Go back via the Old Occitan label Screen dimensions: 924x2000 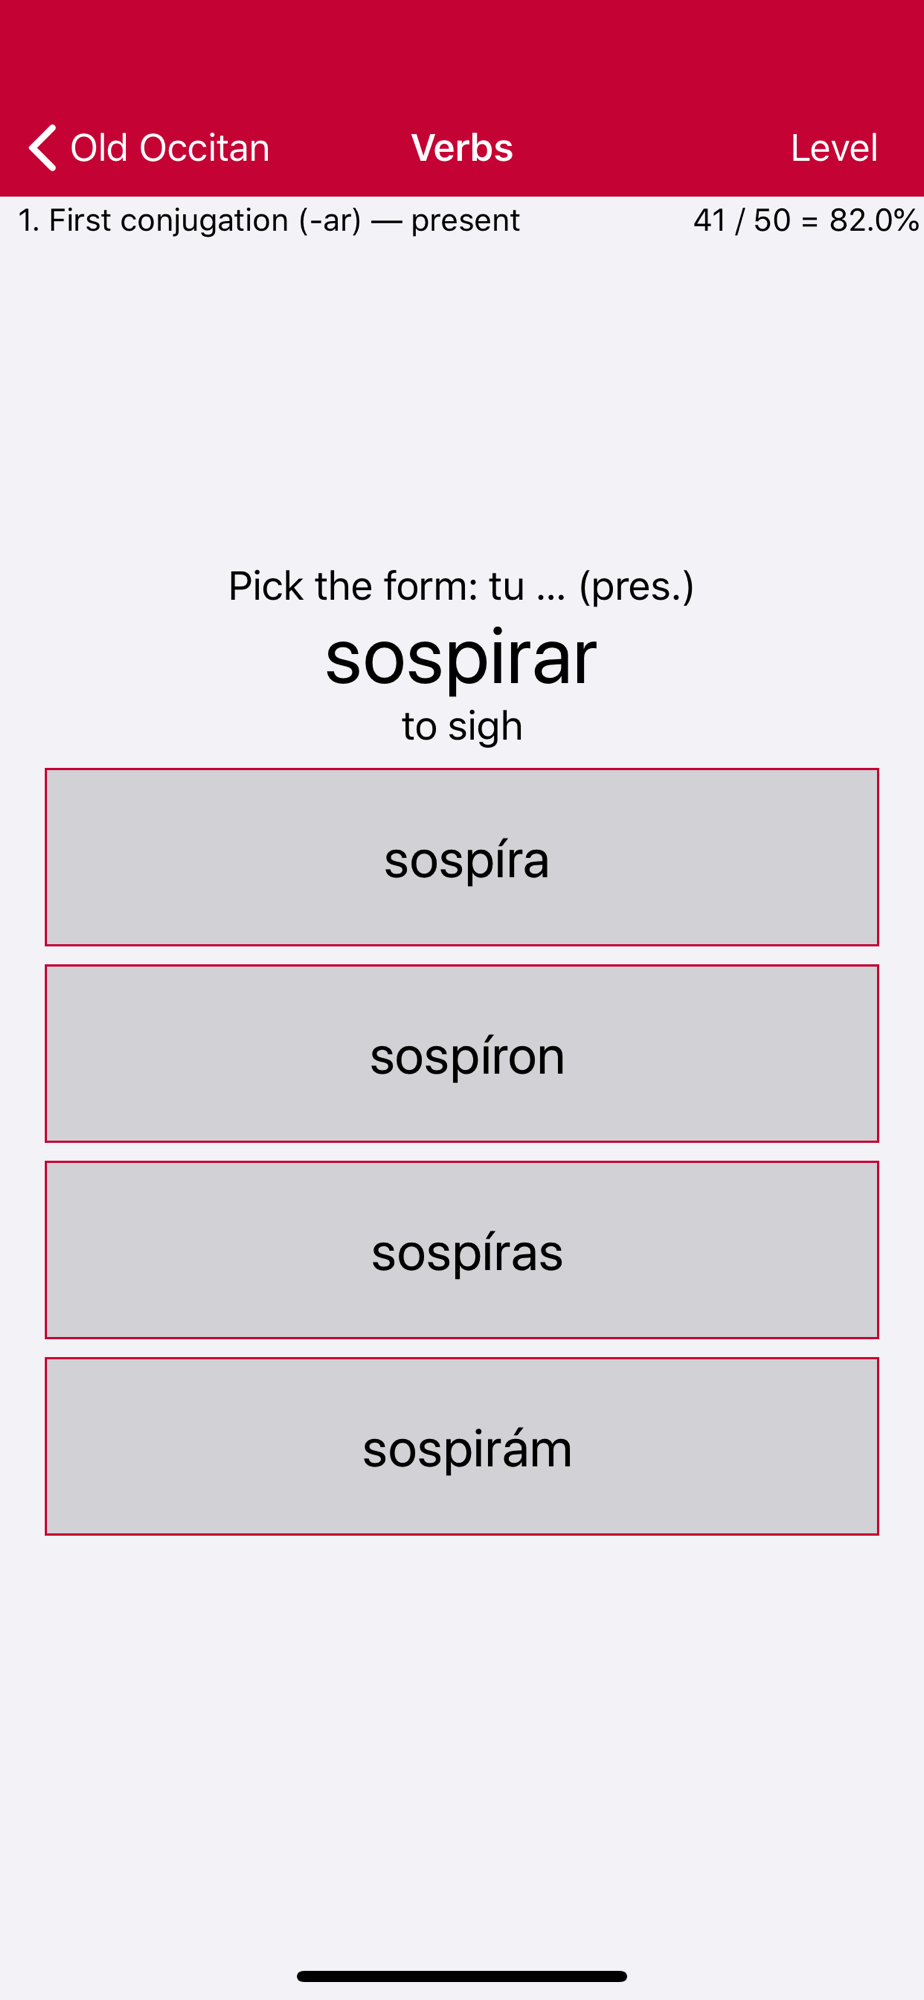tap(170, 148)
